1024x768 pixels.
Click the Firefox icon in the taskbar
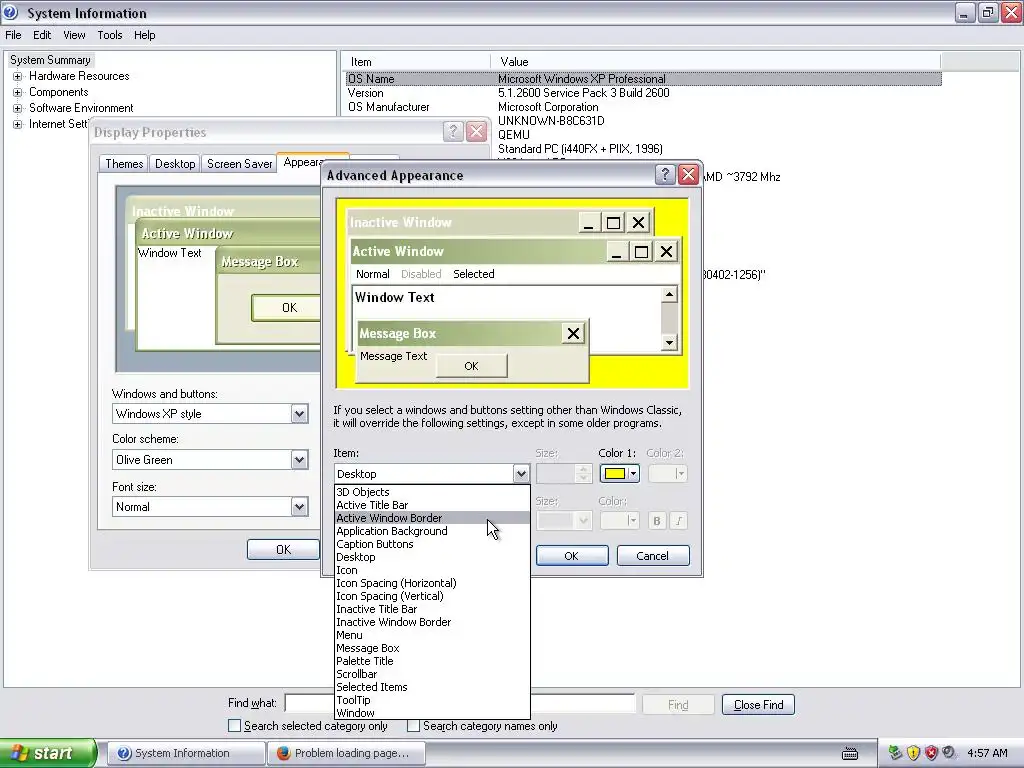[283, 753]
